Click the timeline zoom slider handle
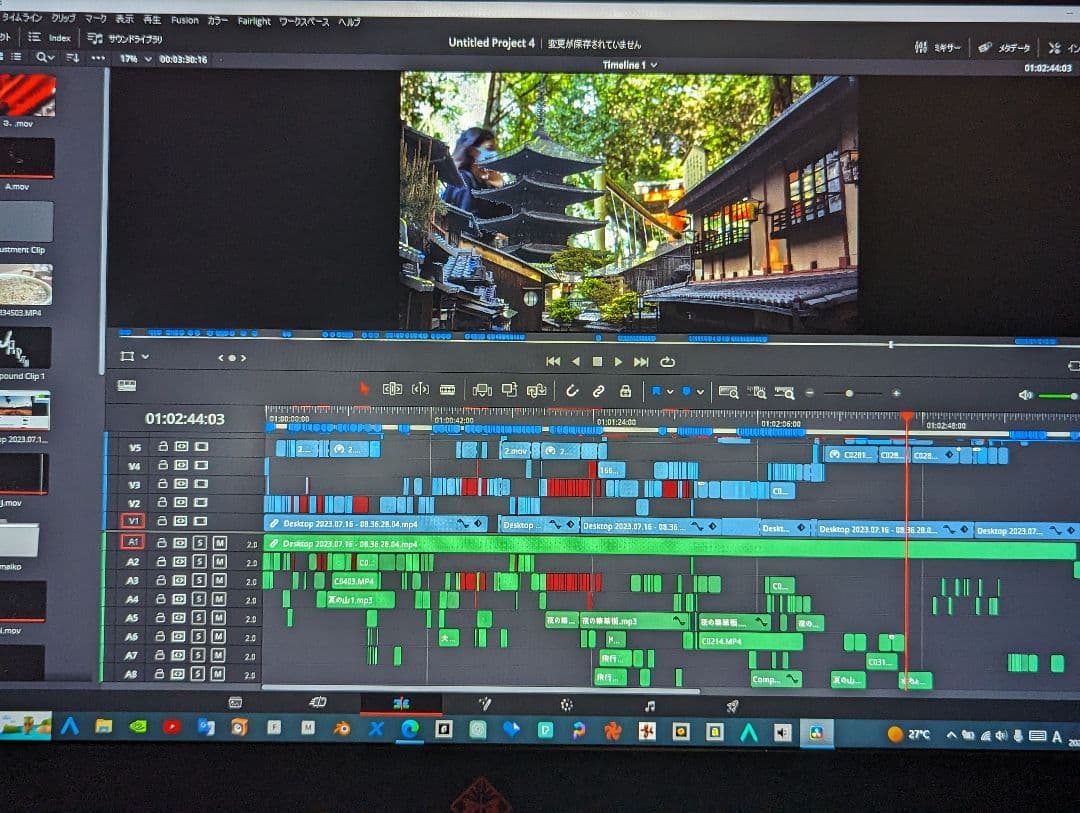The height and width of the screenshot is (813, 1080). point(849,393)
